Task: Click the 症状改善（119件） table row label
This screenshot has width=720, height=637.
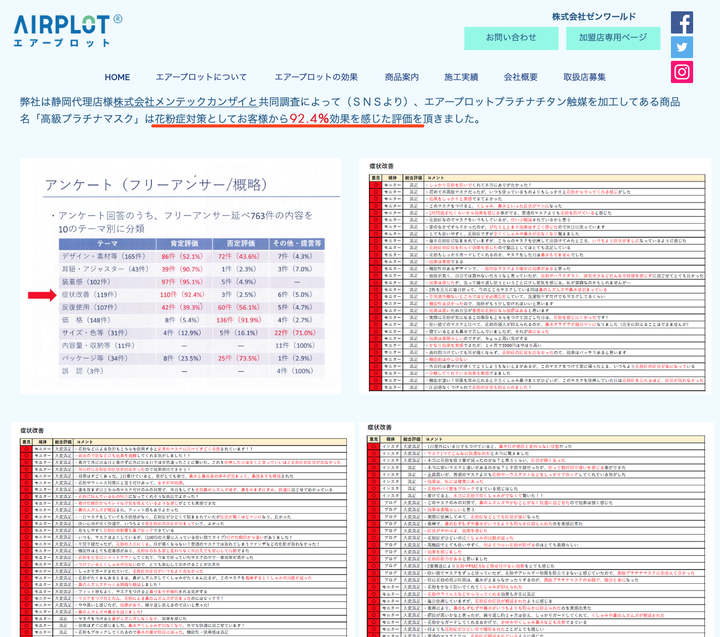Action: 90,294
